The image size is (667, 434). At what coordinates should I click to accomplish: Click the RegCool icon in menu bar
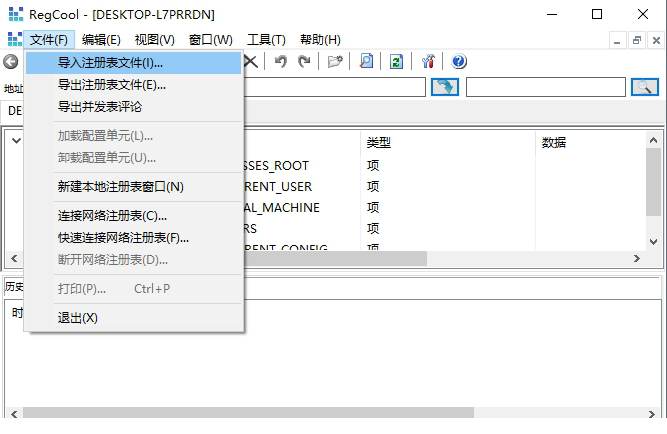click(x=14, y=39)
